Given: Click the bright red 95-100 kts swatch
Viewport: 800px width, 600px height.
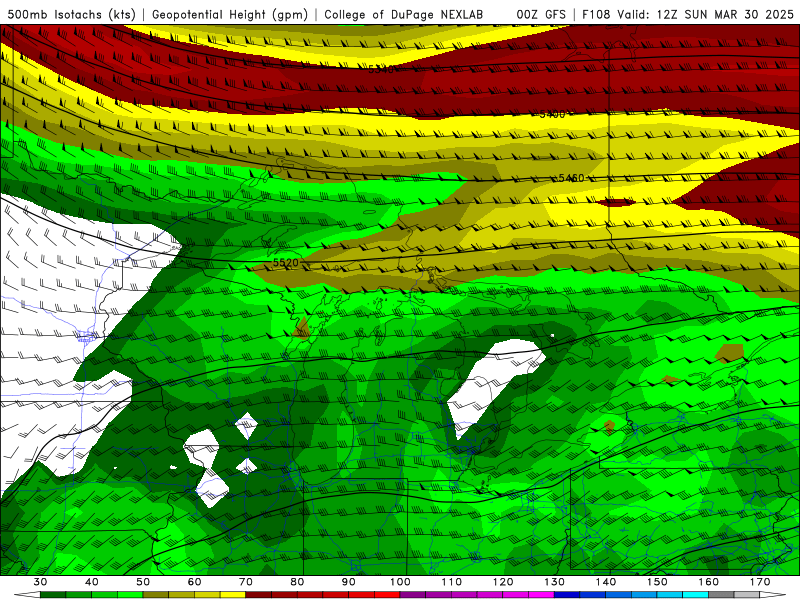Looking at the screenshot, I should tap(387, 595).
